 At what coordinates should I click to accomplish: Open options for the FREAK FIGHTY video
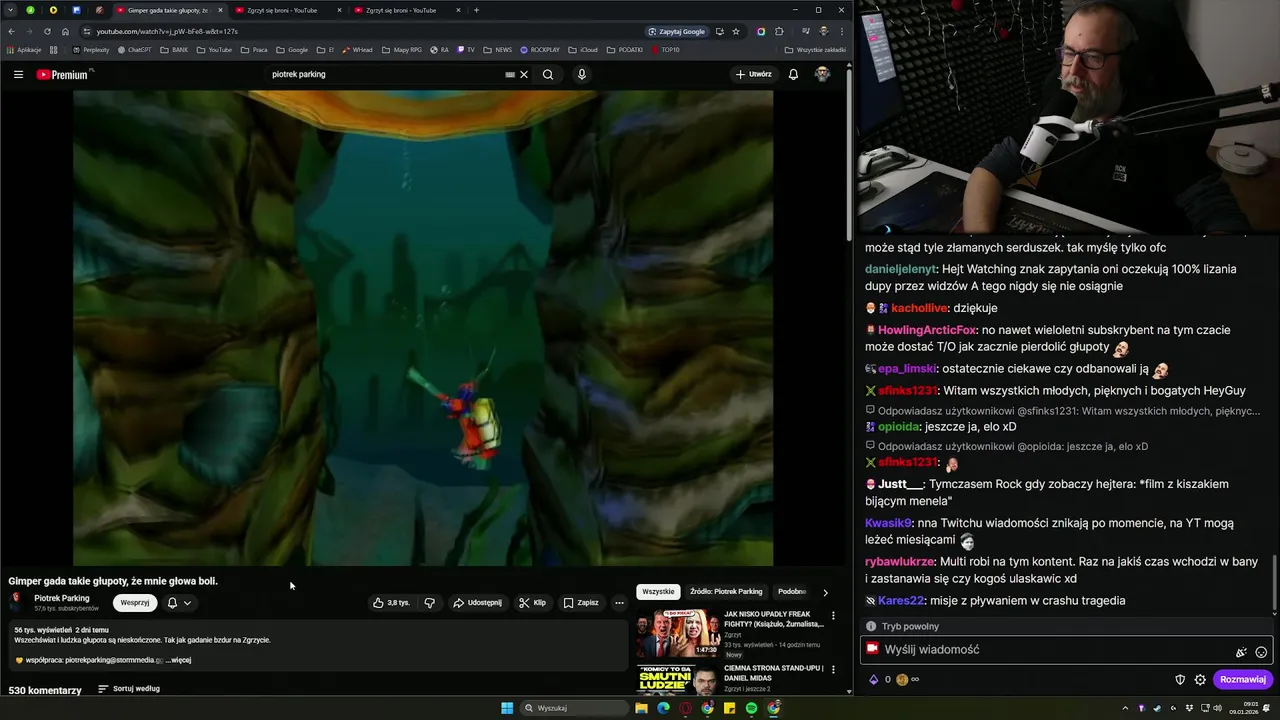click(x=833, y=616)
